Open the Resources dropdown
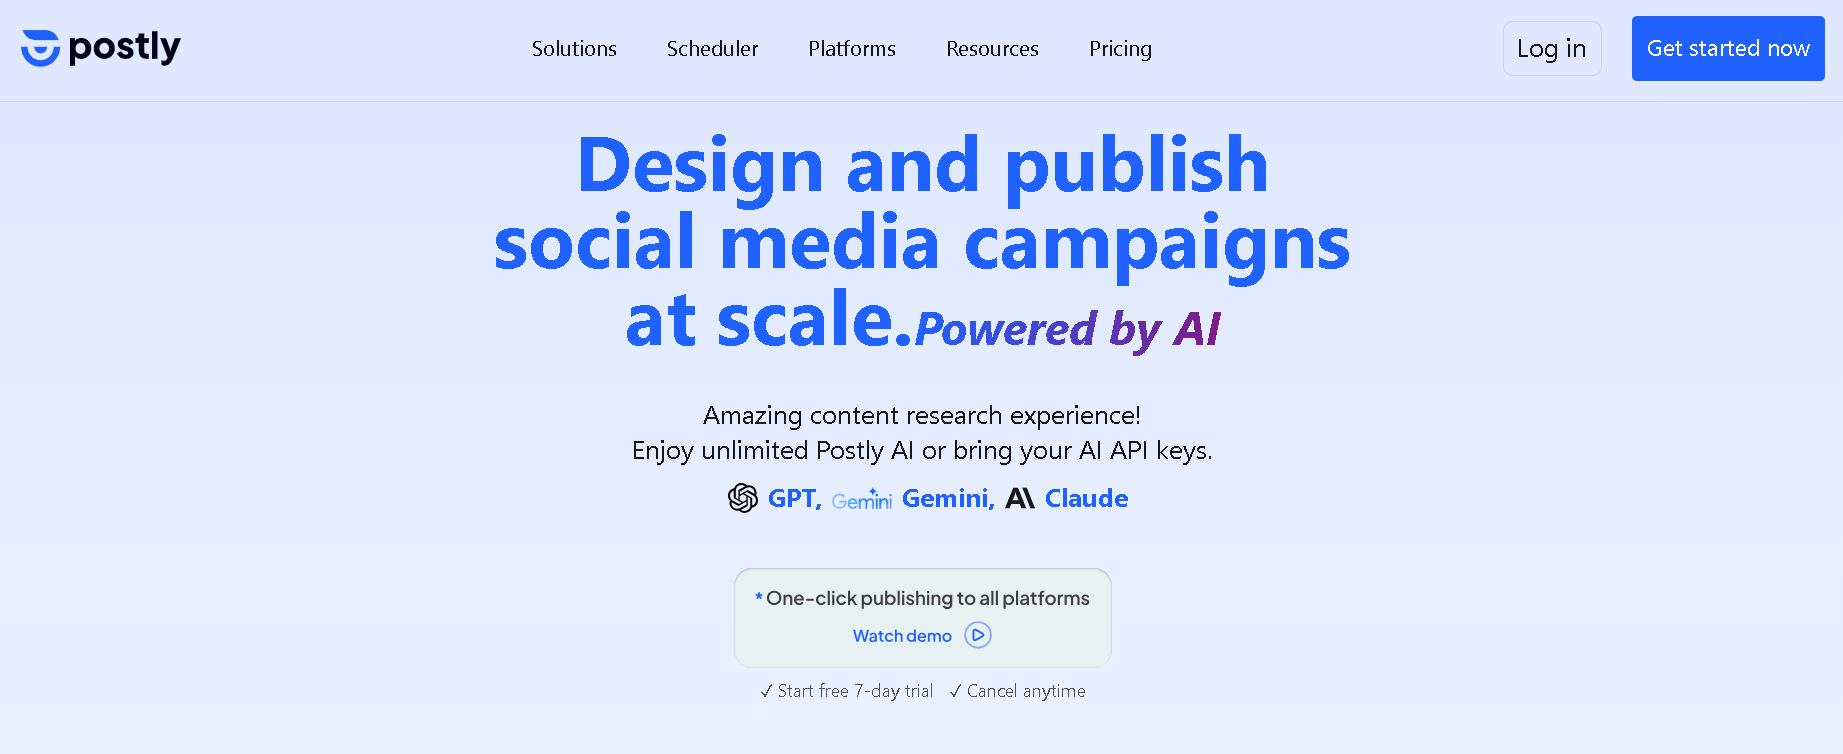The width and height of the screenshot is (1843, 754). coord(992,48)
